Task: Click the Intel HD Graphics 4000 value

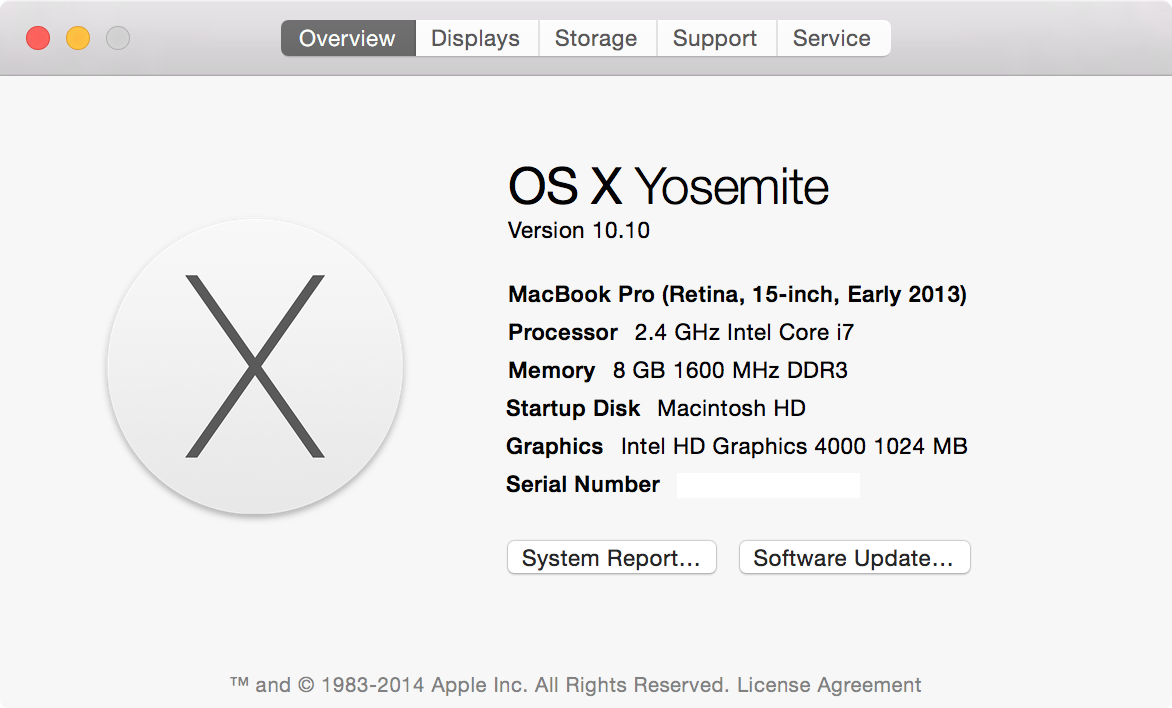Action: 794,446
